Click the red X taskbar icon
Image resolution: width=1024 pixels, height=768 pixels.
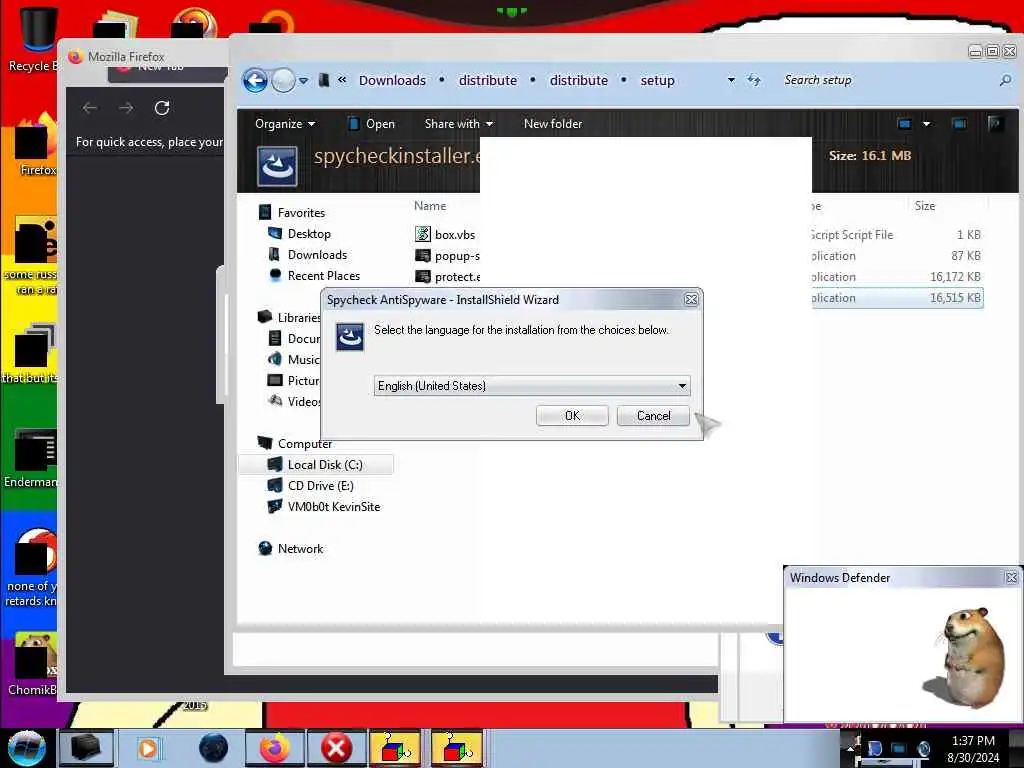coord(336,748)
